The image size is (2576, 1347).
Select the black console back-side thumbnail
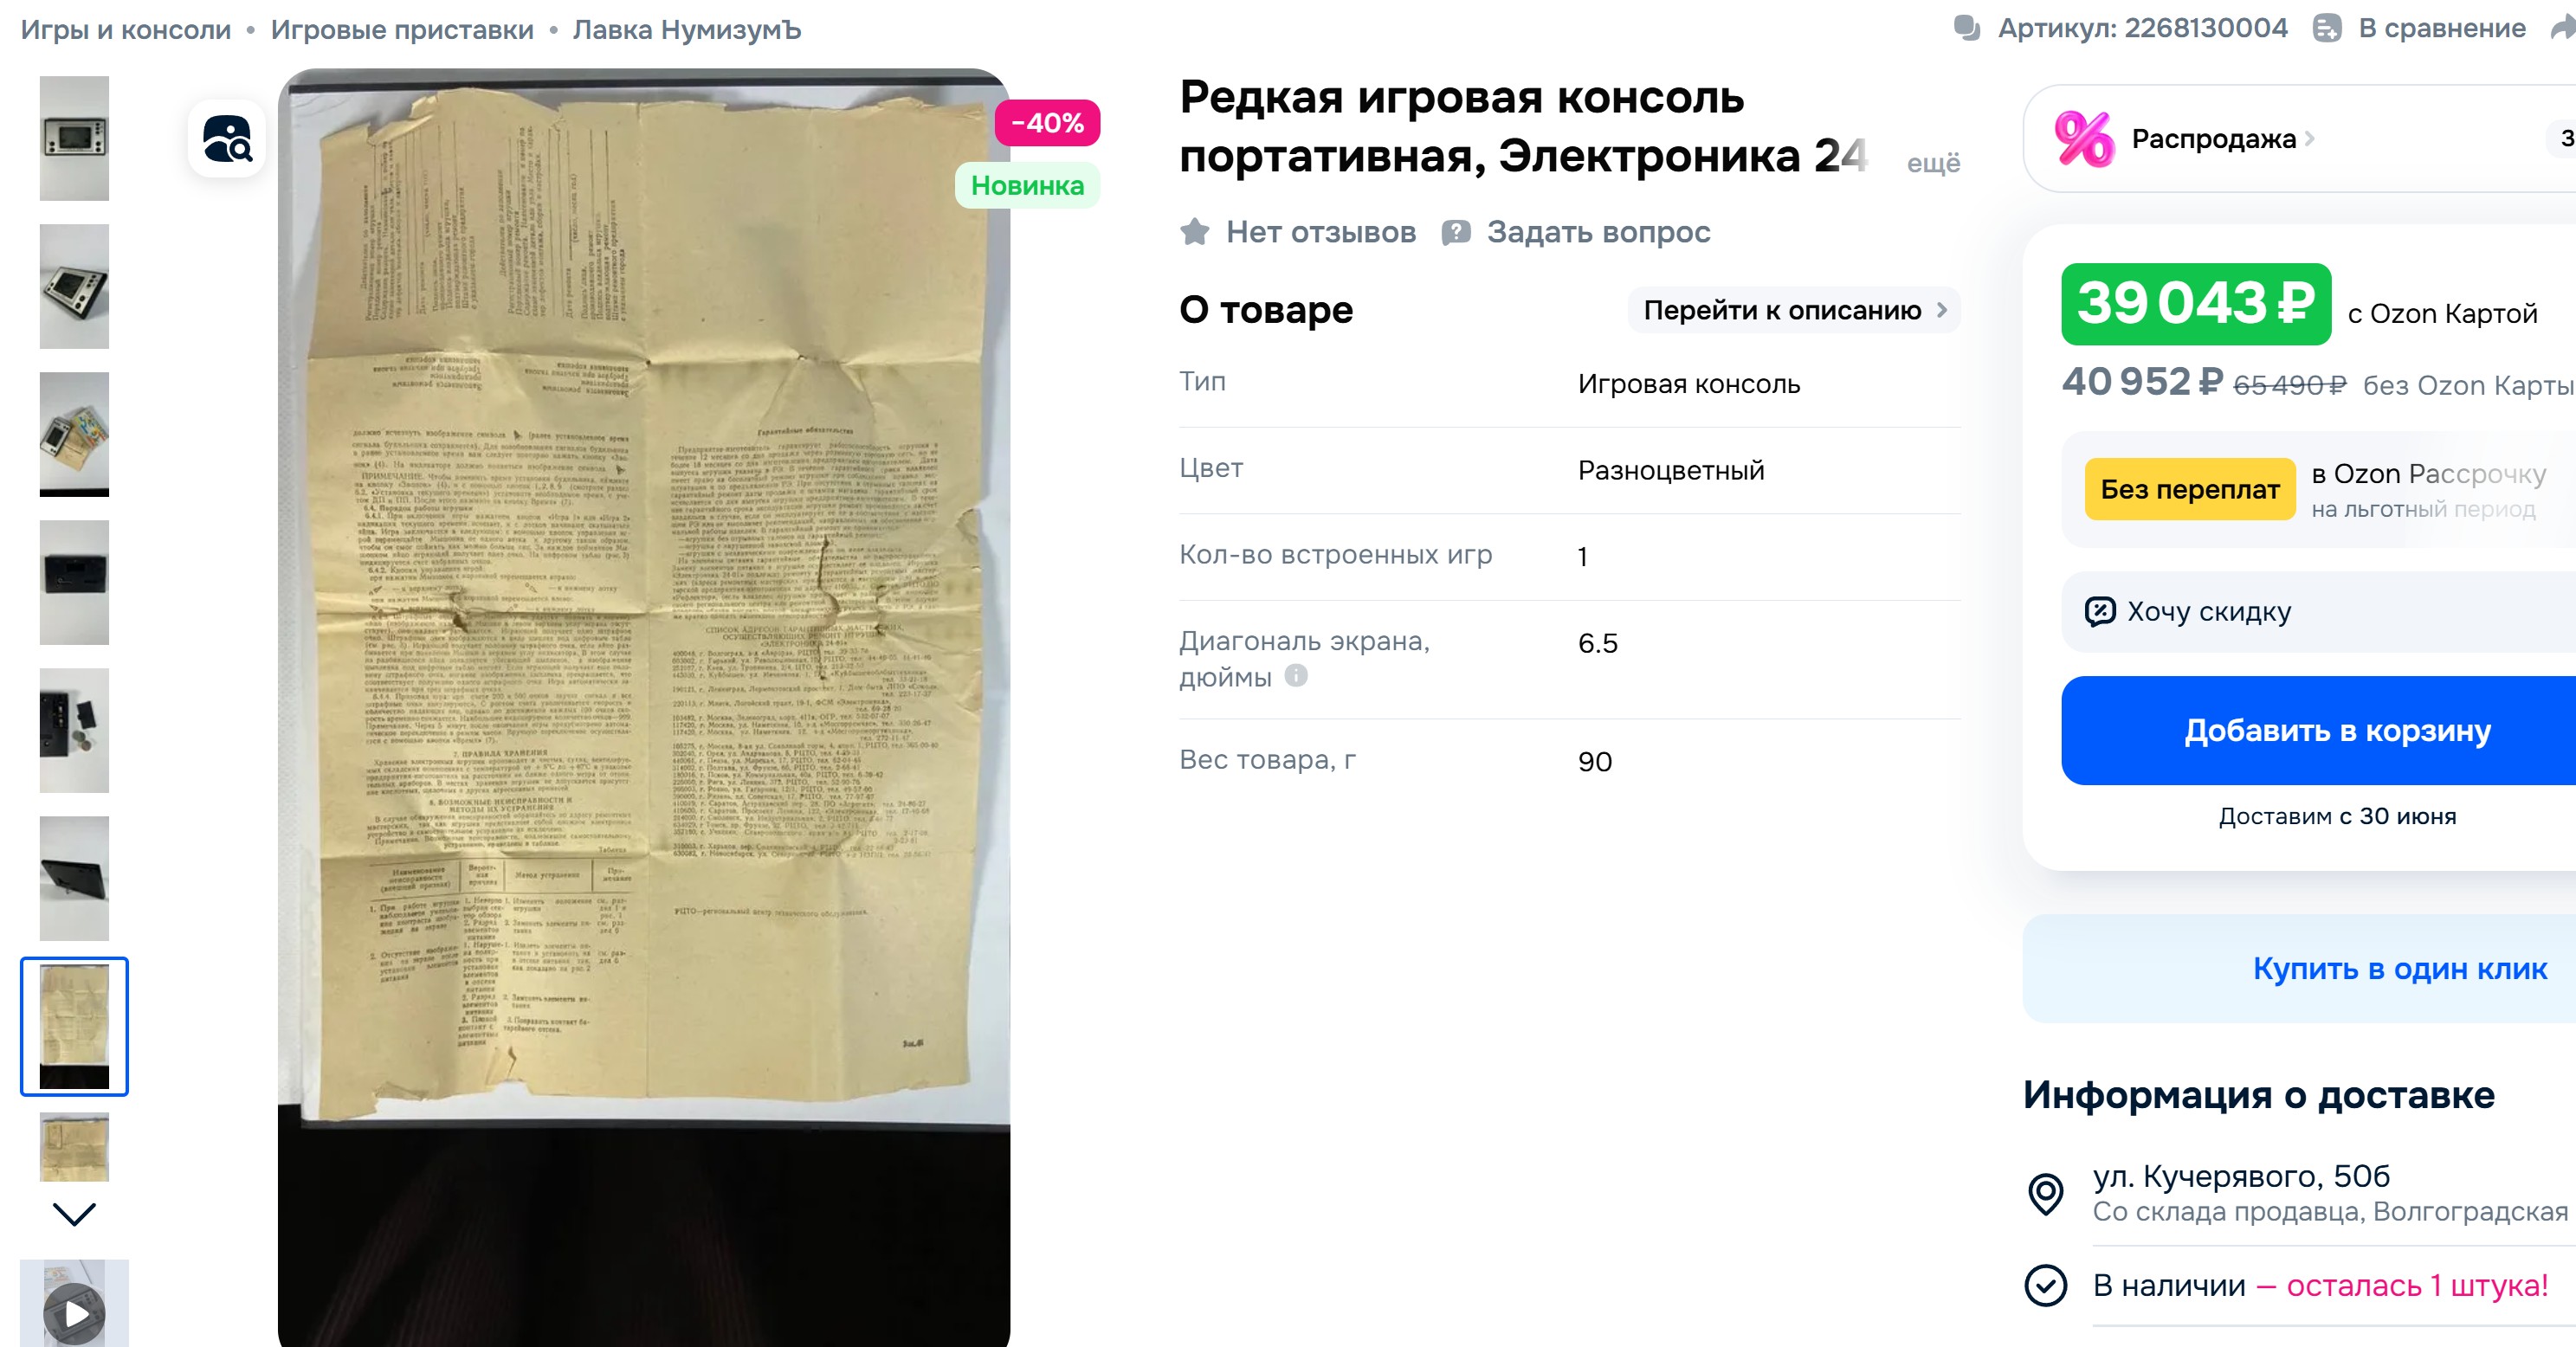point(74,582)
